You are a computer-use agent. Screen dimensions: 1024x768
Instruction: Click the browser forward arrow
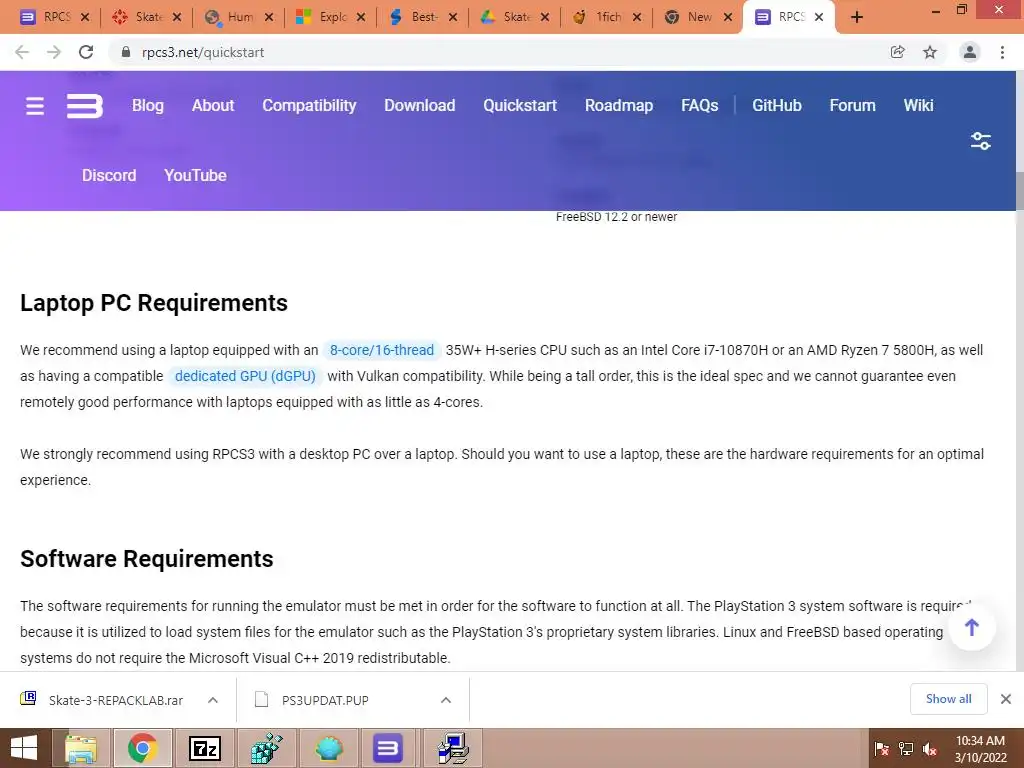click(x=54, y=52)
